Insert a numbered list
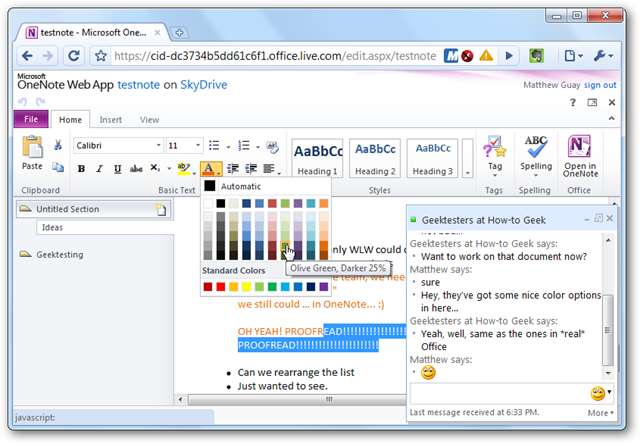Viewport: 640px width, 444px height. pyautogui.click(x=244, y=145)
